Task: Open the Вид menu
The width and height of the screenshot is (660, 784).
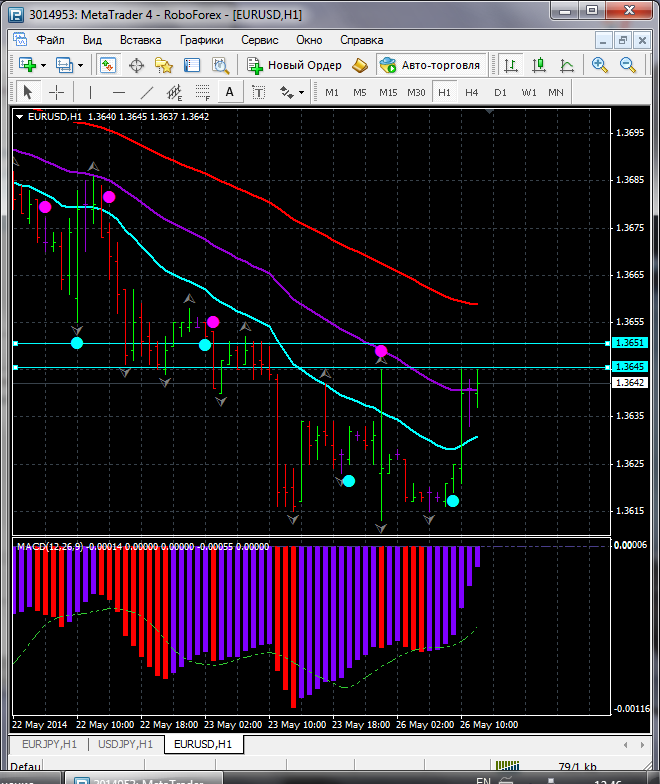Action: click(x=92, y=40)
